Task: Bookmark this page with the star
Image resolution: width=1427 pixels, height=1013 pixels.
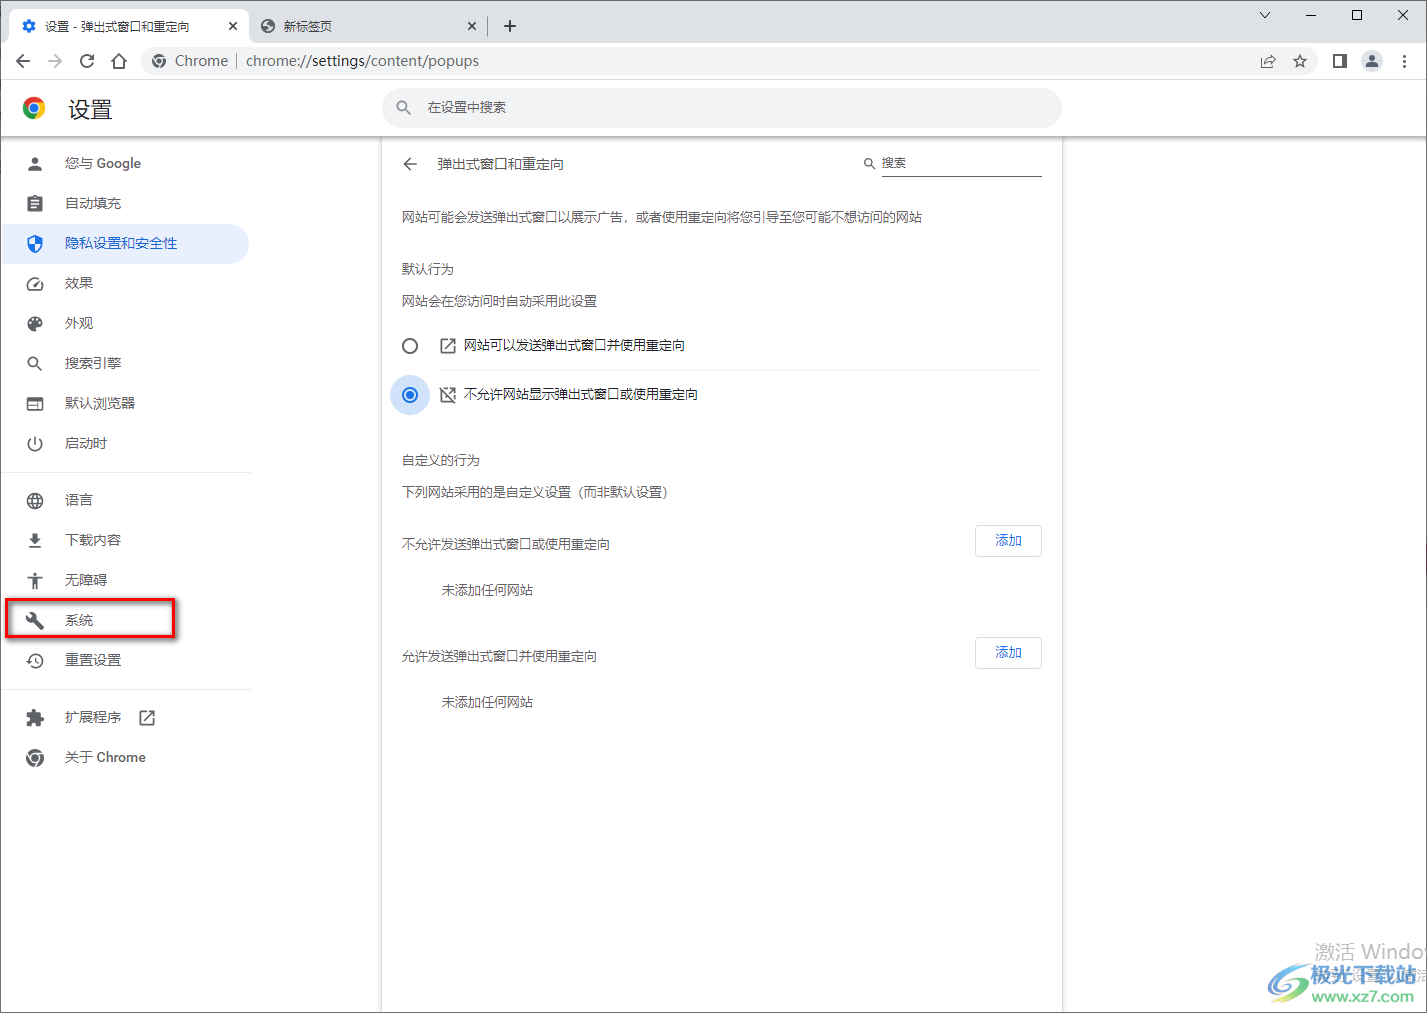Action: pyautogui.click(x=1300, y=61)
